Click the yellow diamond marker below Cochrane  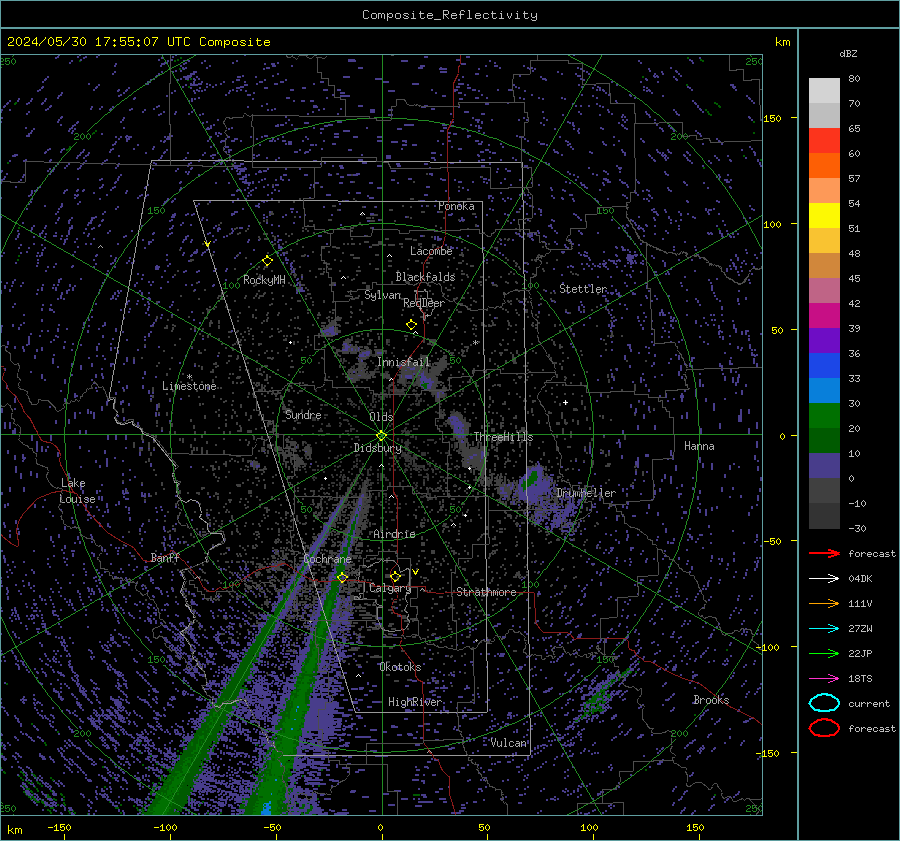[x=342, y=577]
